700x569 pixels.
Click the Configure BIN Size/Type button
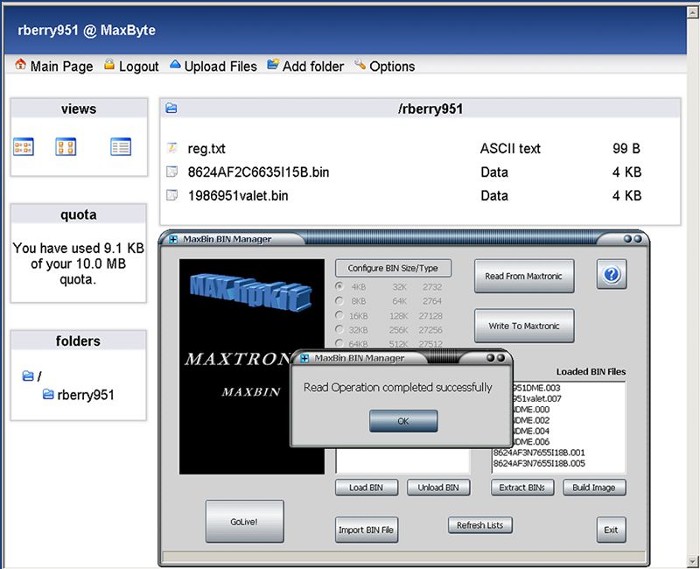393,268
